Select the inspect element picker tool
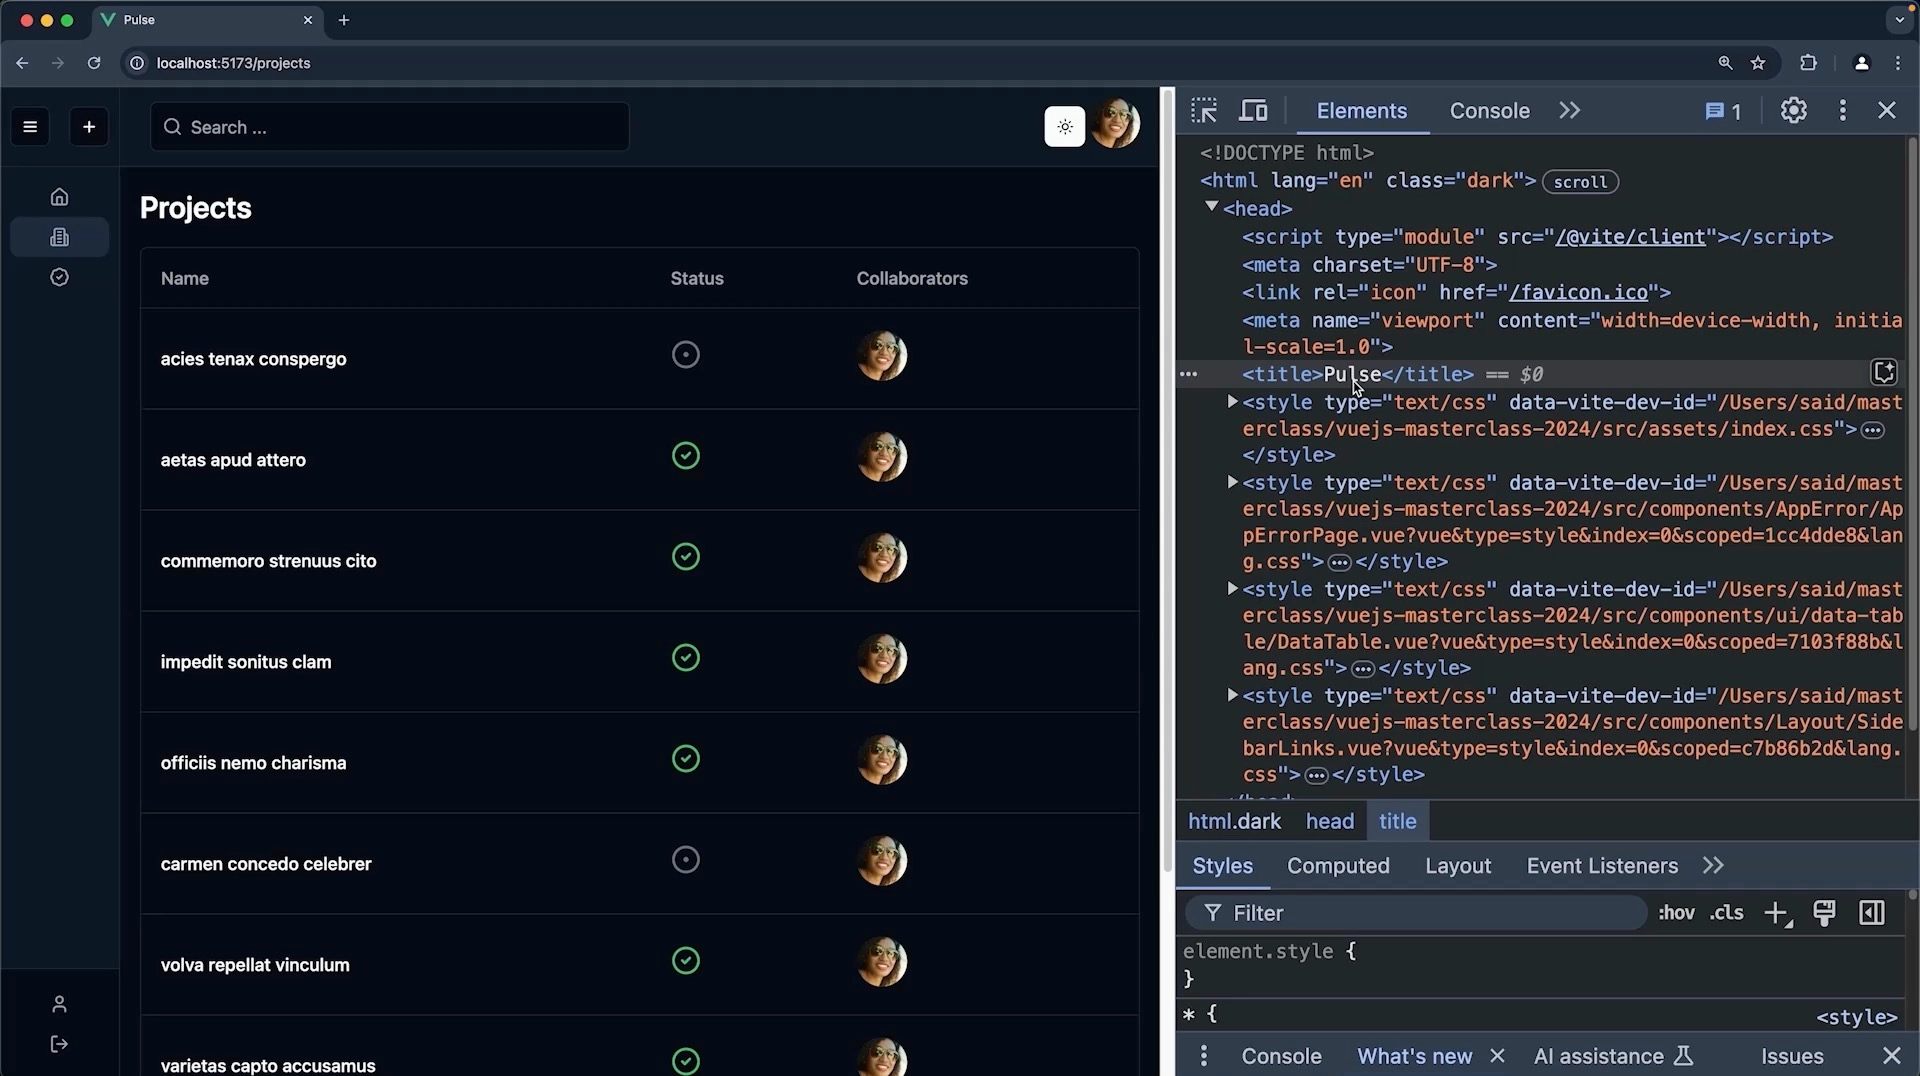Image resolution: width=1920 pixels, height=1076 pixels. pyautogui.click(x=1204, y=110)
